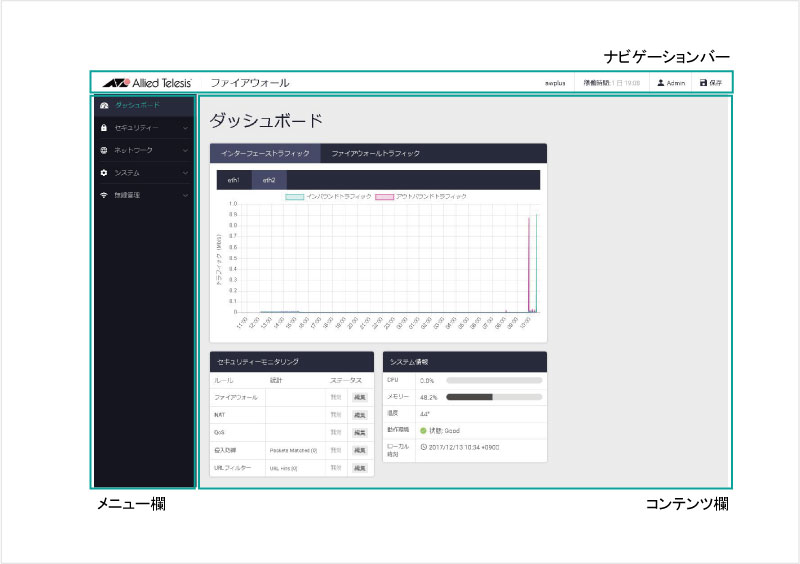Click edit button in Packets Matched row
The height and width of the screenshot is (564, 800).
(360, 450)
